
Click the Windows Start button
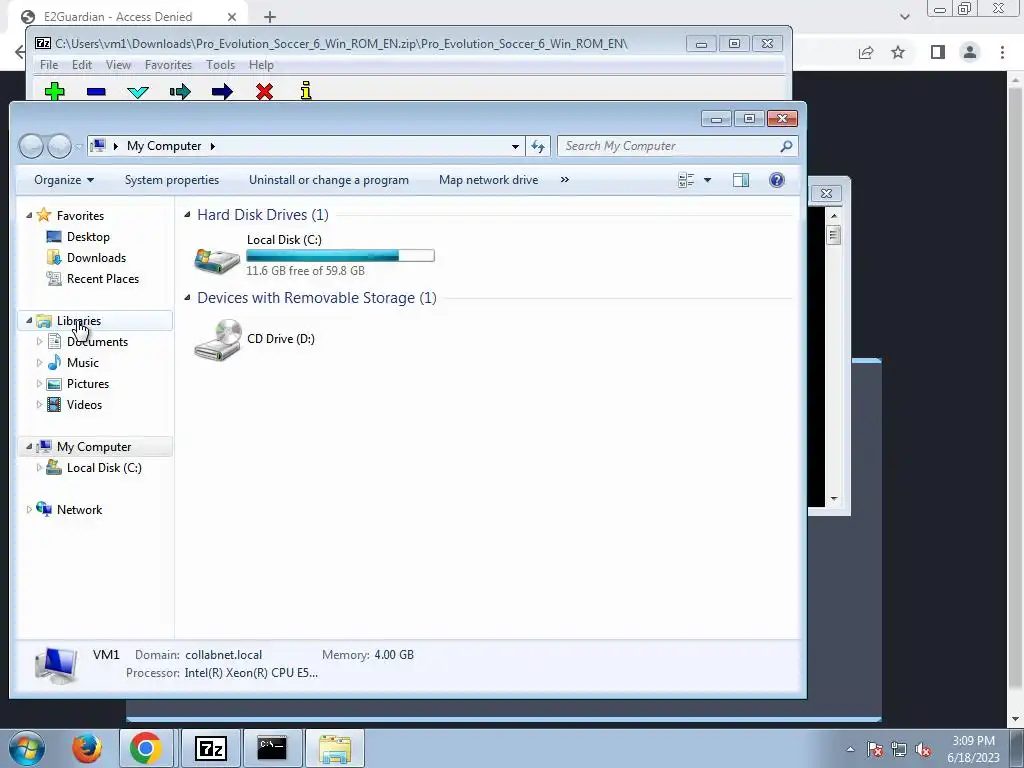pyautogui.click(x=27, y=748)
